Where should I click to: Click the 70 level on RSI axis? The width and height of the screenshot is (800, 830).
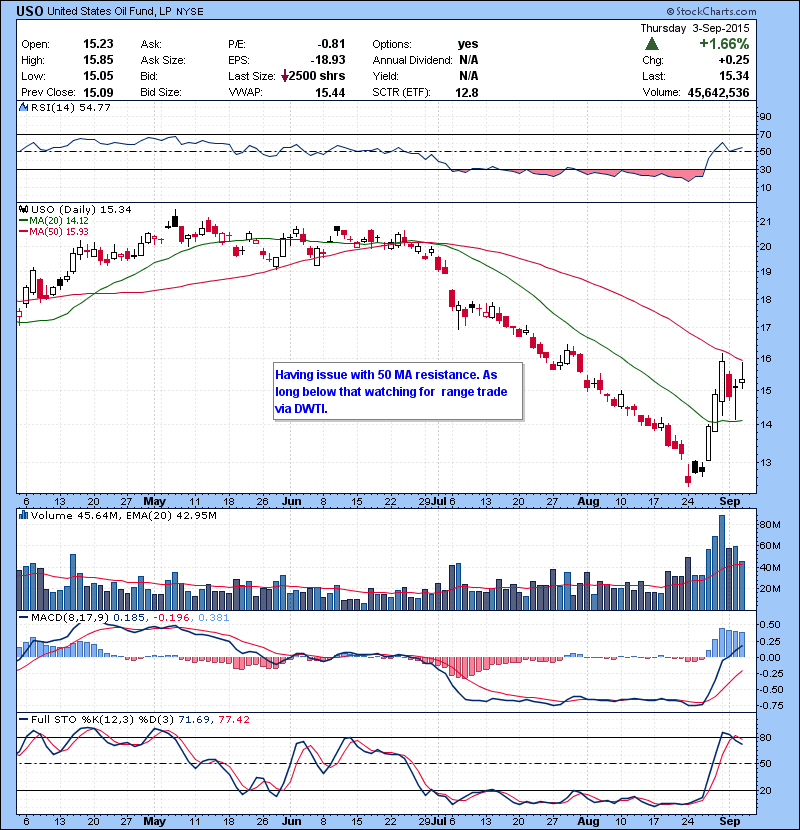tap(766, 134)
